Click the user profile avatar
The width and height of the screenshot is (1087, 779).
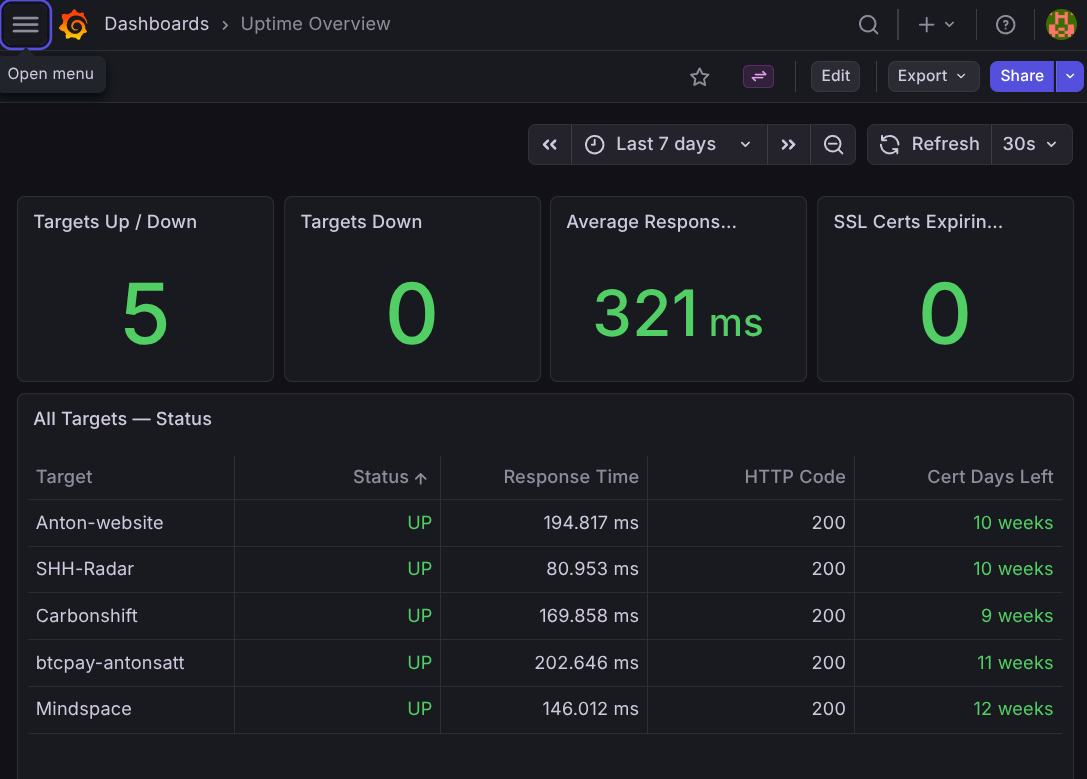1060,25
